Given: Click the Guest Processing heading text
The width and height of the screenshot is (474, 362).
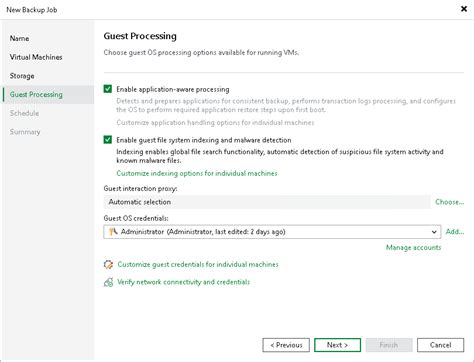Looking at the screenshot, I should pos(140,36).
